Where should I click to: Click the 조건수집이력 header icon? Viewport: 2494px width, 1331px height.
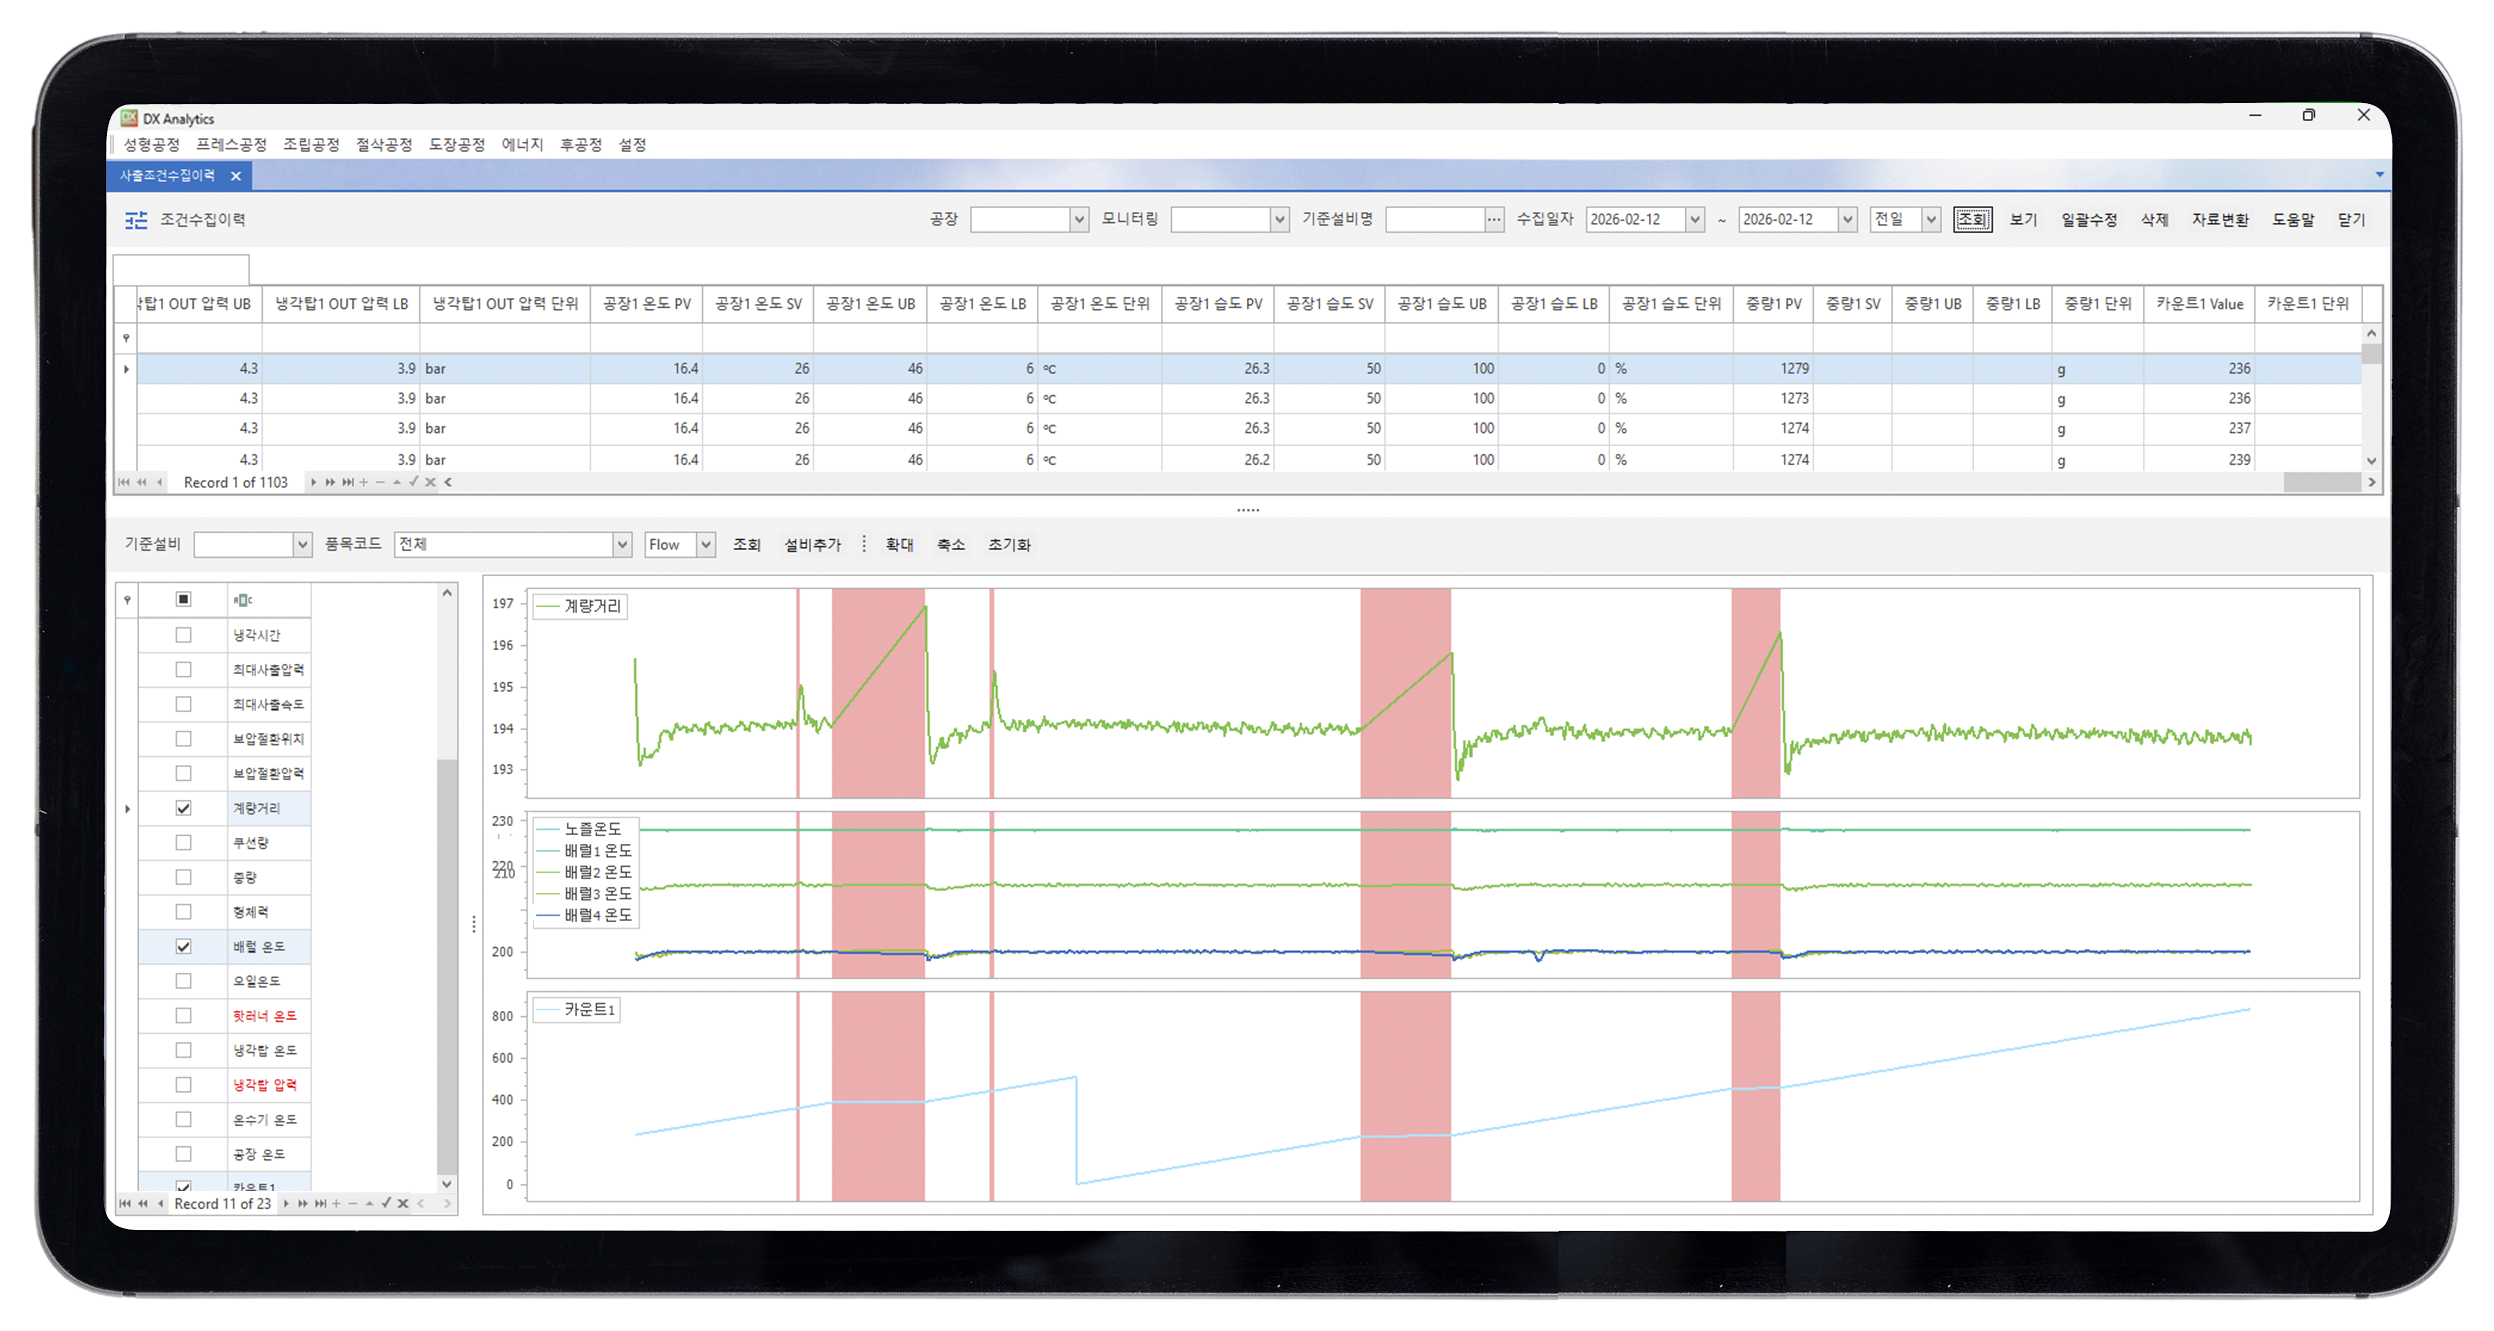coord(136,220)
